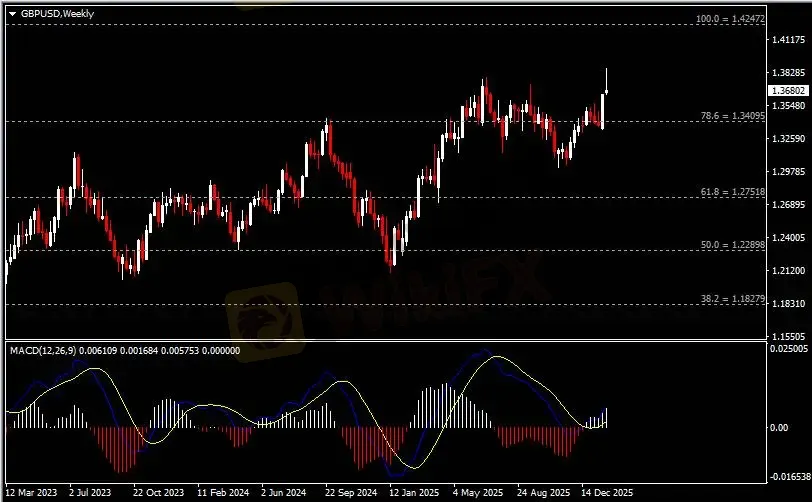Select the 78.6 = 1.34095 Fibonacci label

point(733,116)
